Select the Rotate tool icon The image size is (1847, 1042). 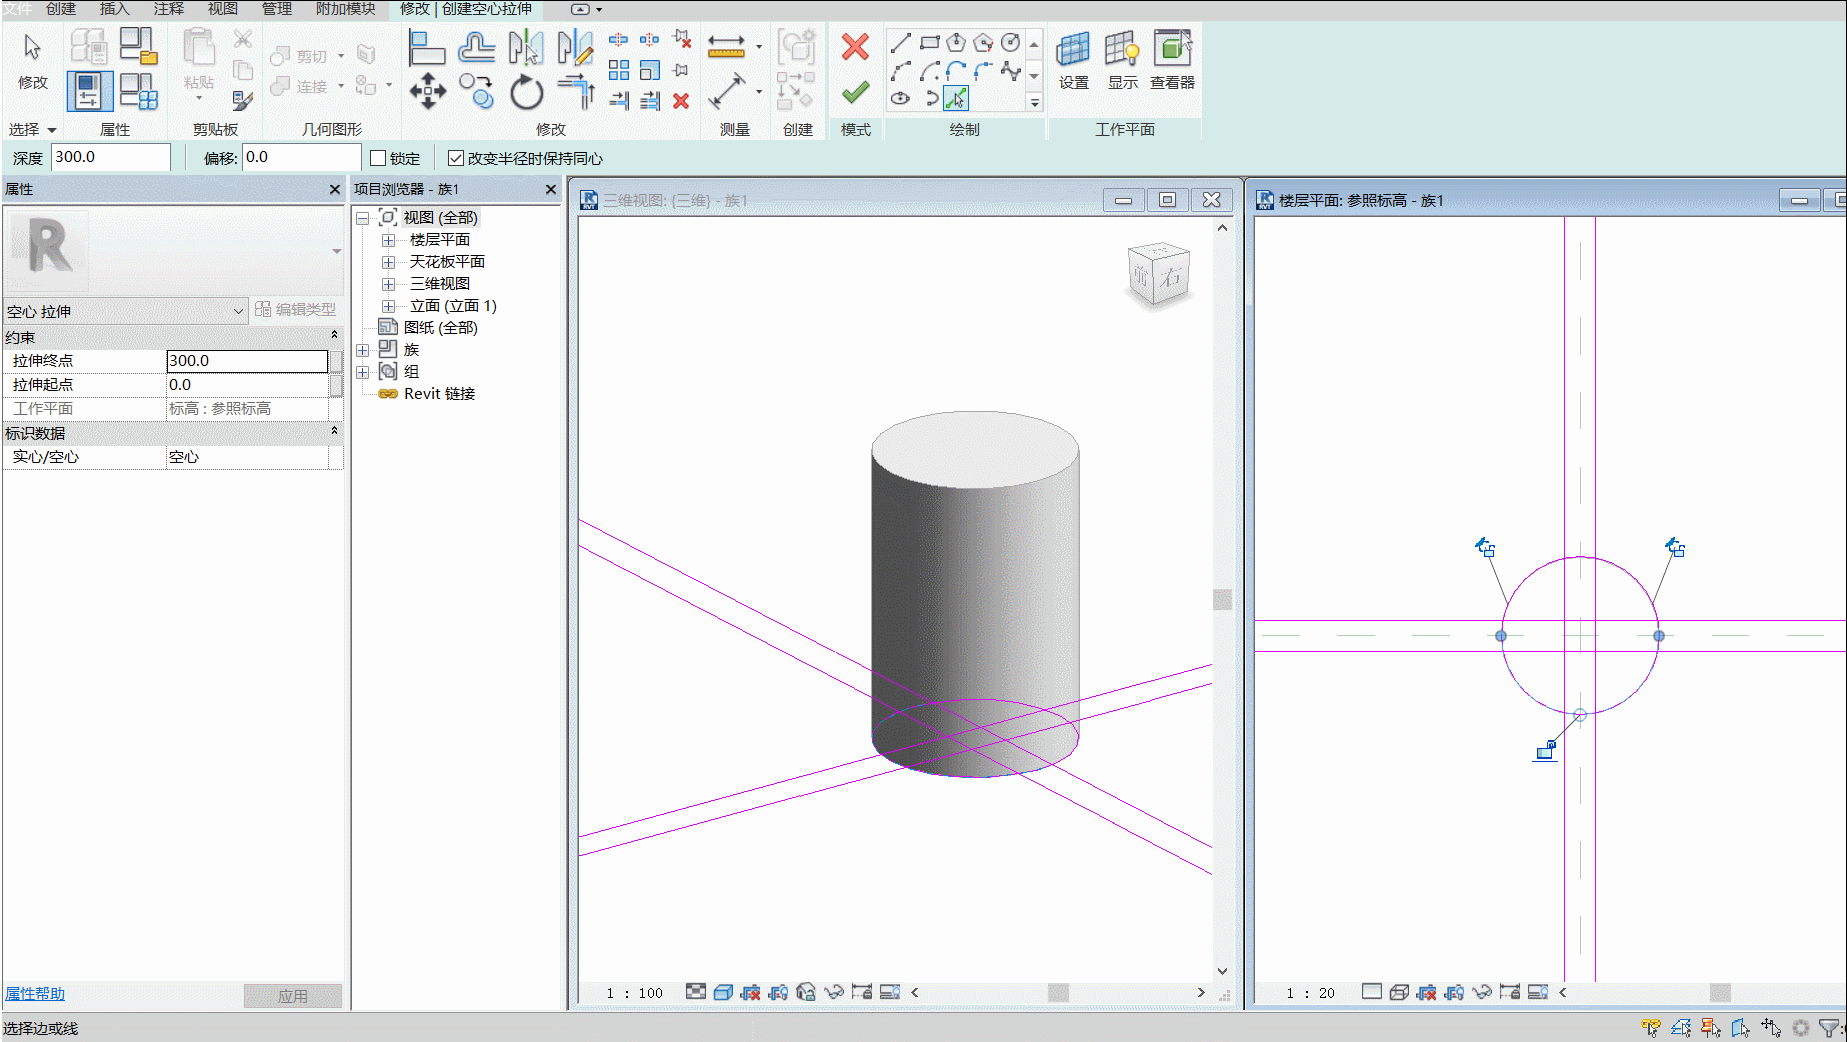[526, 93]
